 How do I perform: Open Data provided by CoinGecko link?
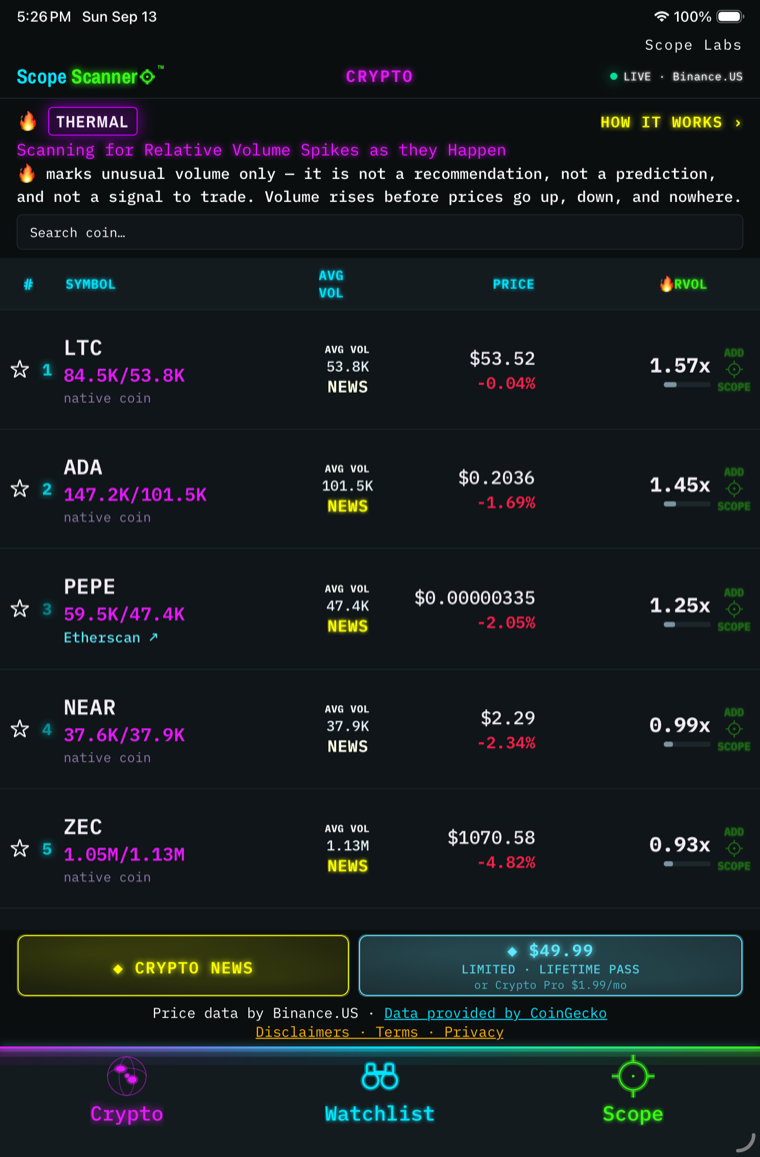[495, 1013]
